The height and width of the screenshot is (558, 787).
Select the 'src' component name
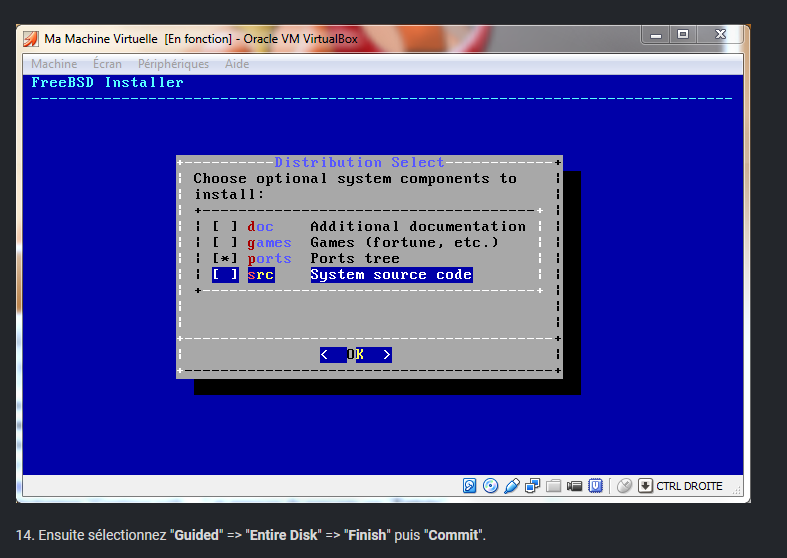[x=261, y=275]
